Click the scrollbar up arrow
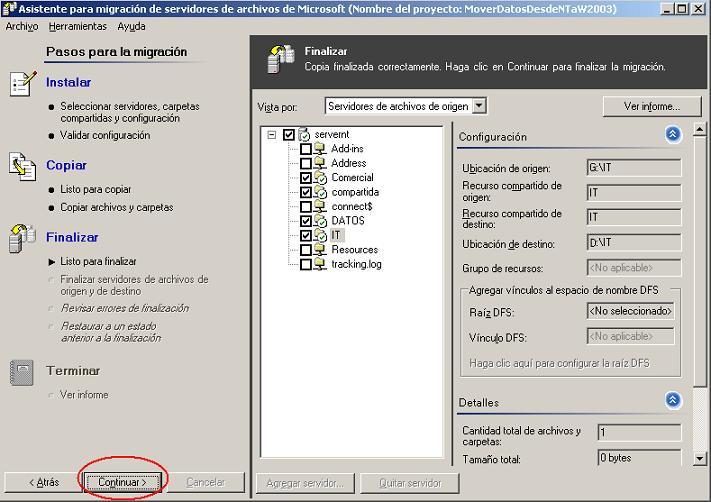This screenshot has width=711, height=502. 700,130
